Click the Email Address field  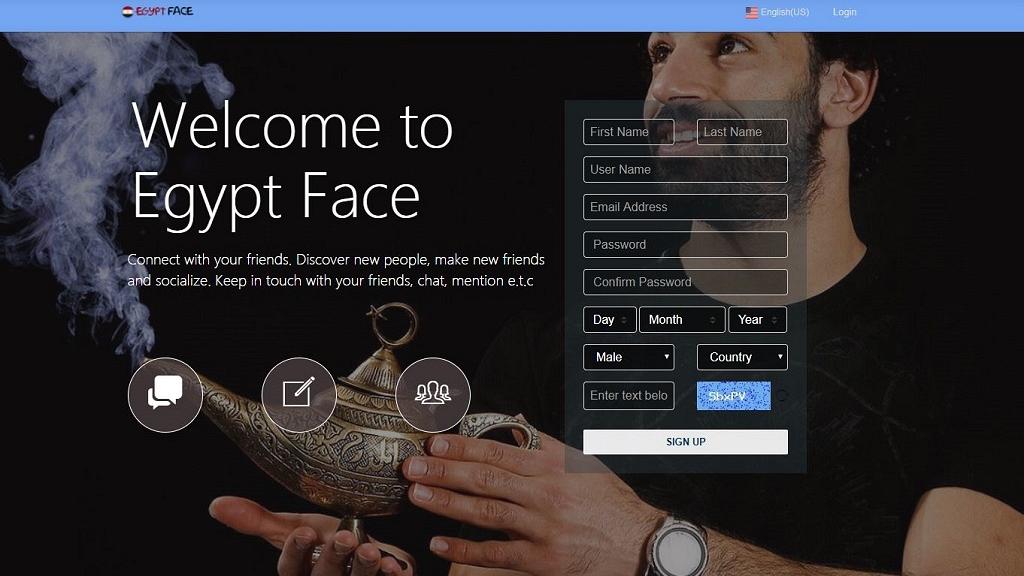tap(685, 207)
